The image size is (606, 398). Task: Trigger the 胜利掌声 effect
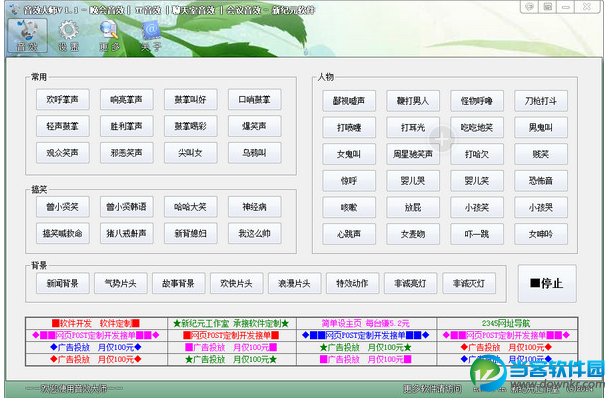click(x=126, y=126)
